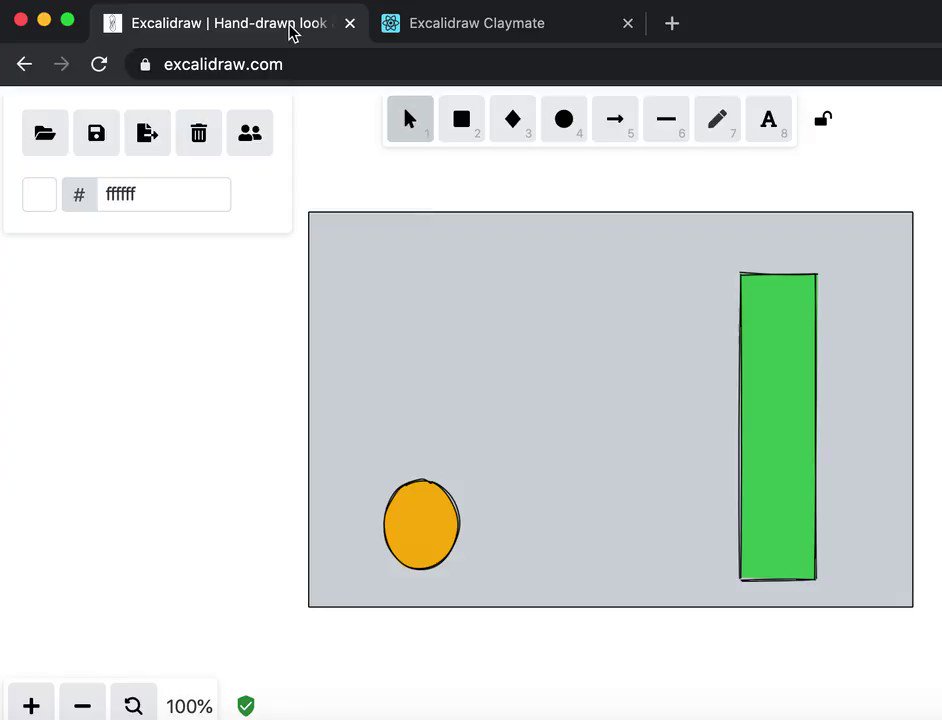Export the drawing
The width and height of the screenshot is (942, 720).
point(147,132)
